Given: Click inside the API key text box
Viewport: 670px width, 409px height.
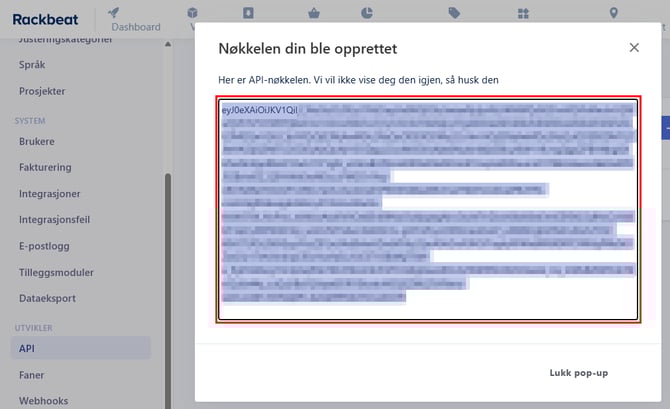Looking at the screenshot, I should (x=428, y=210).
